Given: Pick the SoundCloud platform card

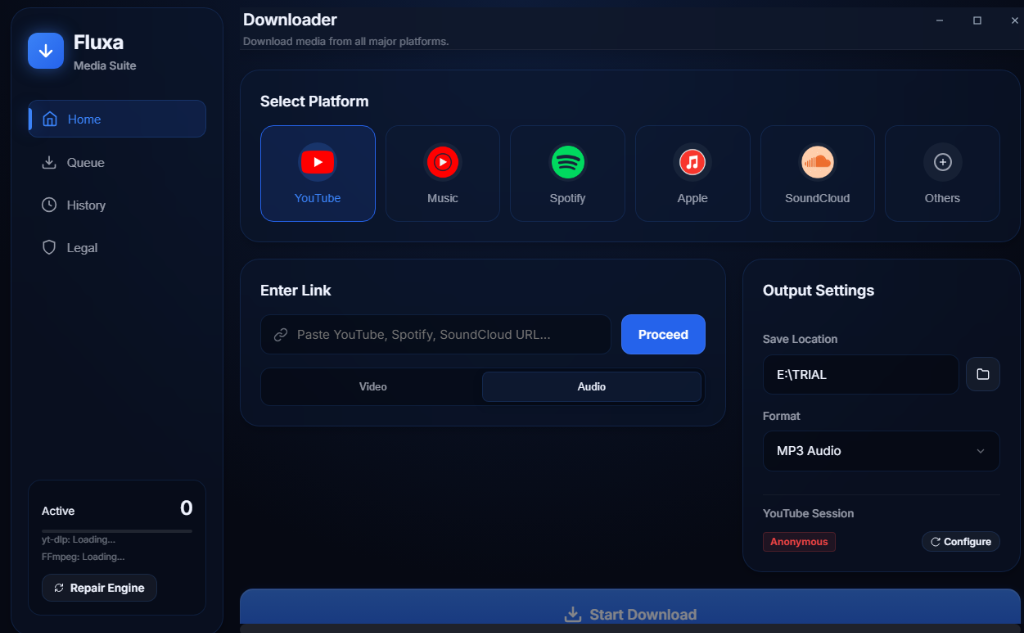Looking at the screenshot, I should point(817,173).
